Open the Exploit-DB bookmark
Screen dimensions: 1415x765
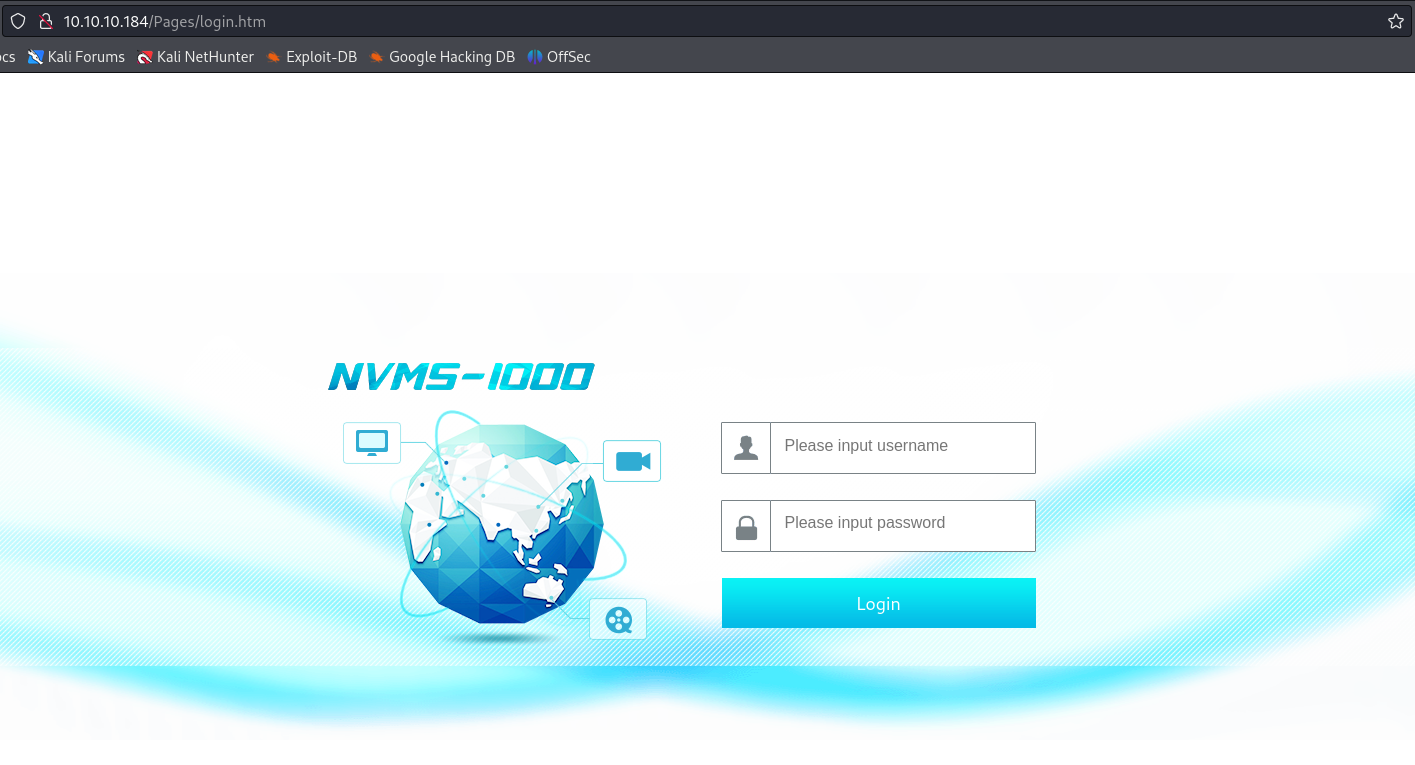pos(312,57)
